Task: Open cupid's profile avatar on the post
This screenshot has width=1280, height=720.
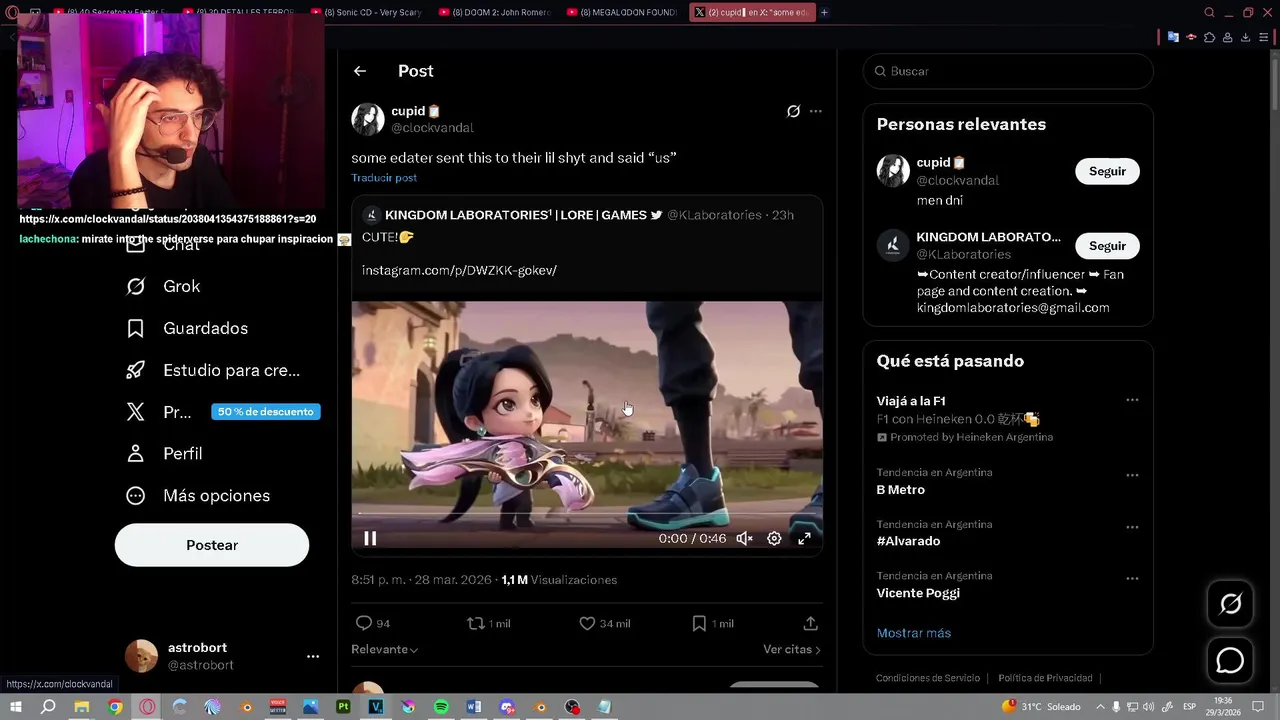Action: pos(368,119)
